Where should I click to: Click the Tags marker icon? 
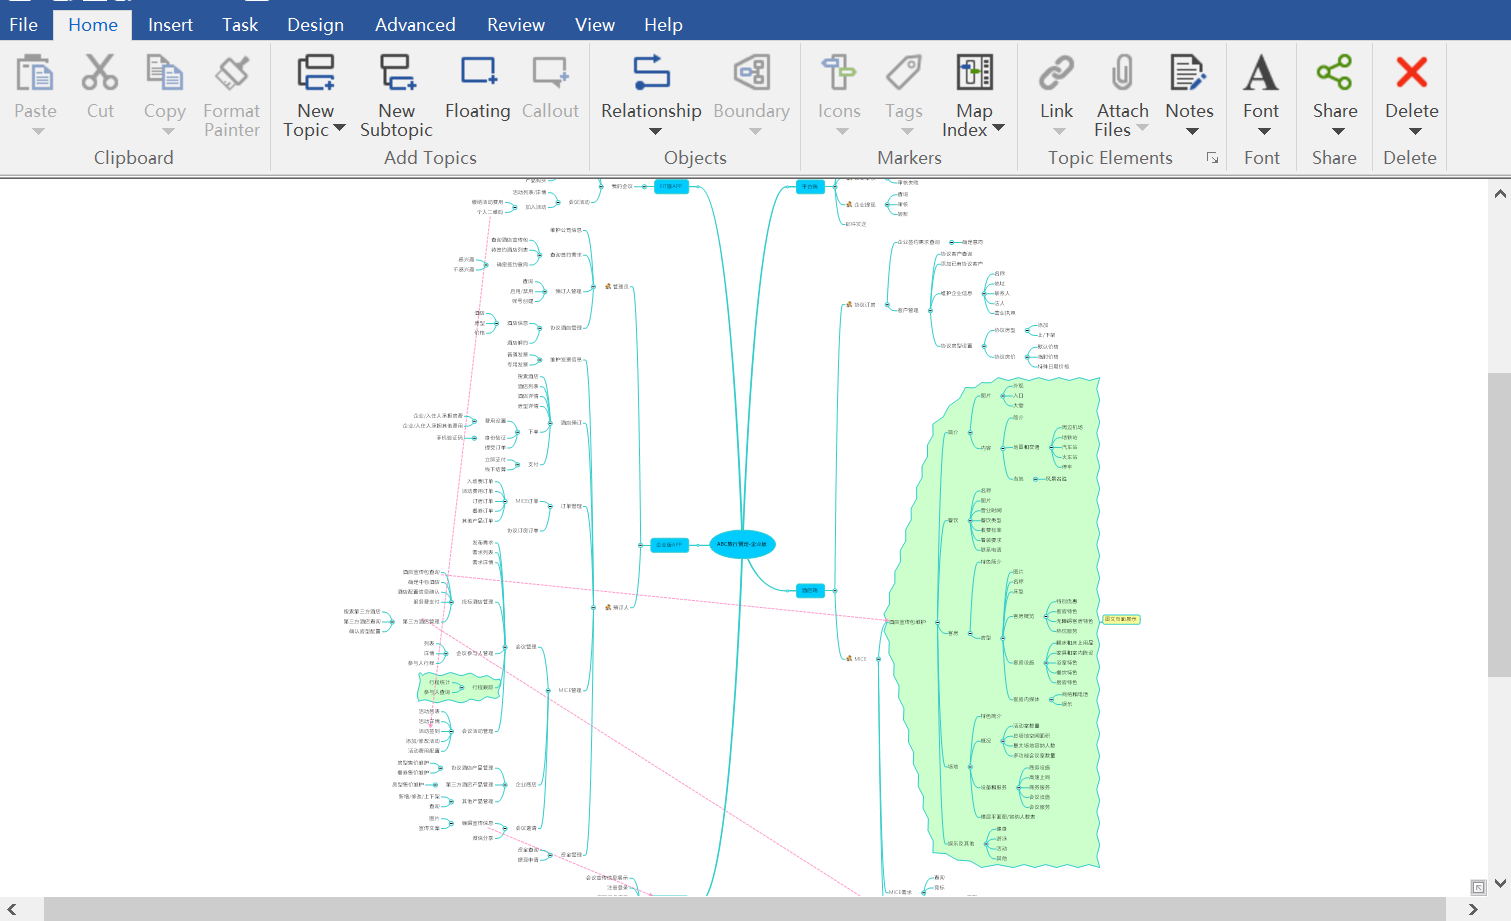tap(904, 74)
